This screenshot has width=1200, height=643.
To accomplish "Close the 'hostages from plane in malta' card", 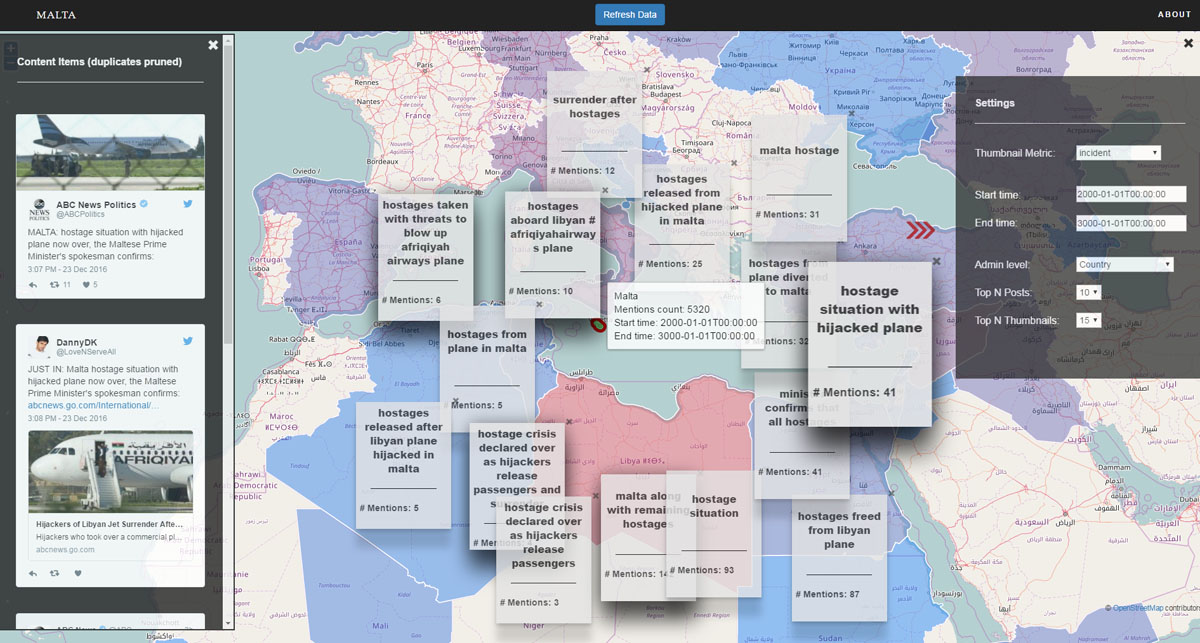I will point(539,304).
